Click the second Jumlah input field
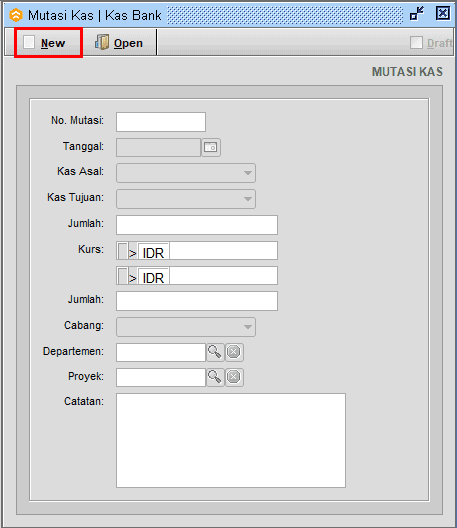Viewport: 457px width, 528px height. pyautogui.click(x=197, y=301)
